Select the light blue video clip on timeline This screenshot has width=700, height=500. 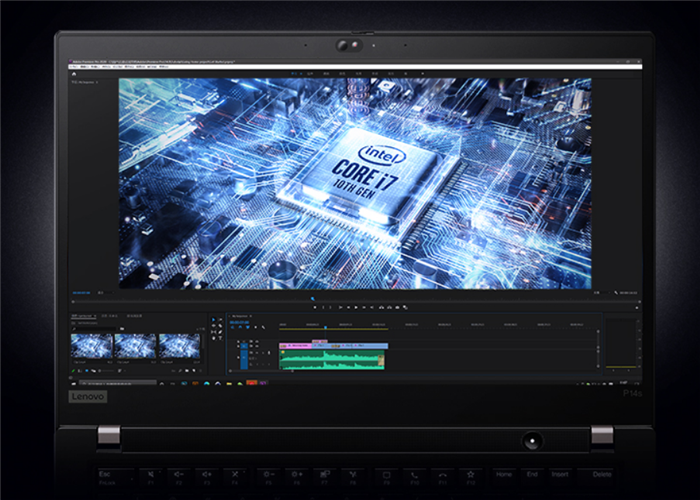(x=350, y=346)
